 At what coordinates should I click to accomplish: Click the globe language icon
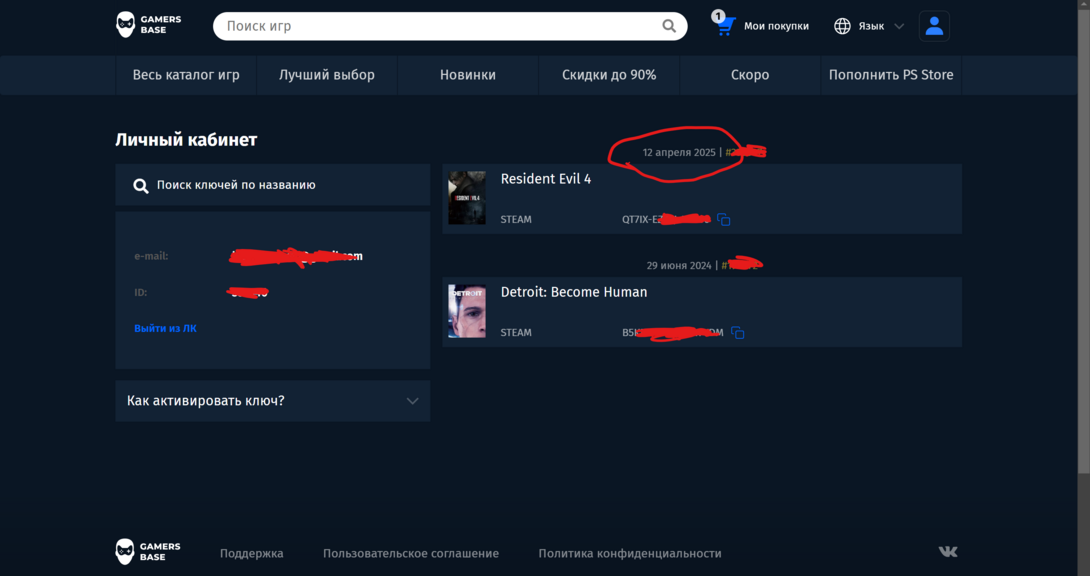click(842, 26)
